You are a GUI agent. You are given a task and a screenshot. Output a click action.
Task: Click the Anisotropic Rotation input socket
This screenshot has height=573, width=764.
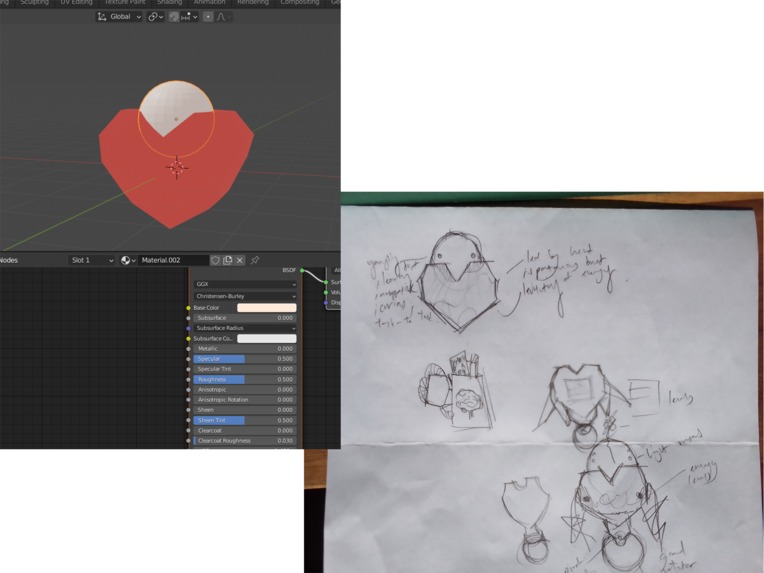coord(189,400)
